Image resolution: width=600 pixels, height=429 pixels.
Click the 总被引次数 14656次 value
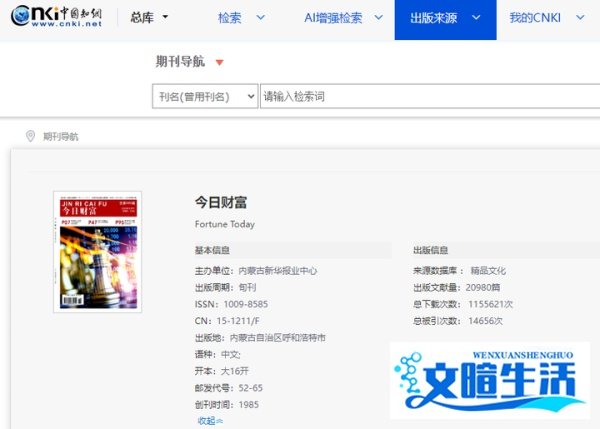point(485,321)
